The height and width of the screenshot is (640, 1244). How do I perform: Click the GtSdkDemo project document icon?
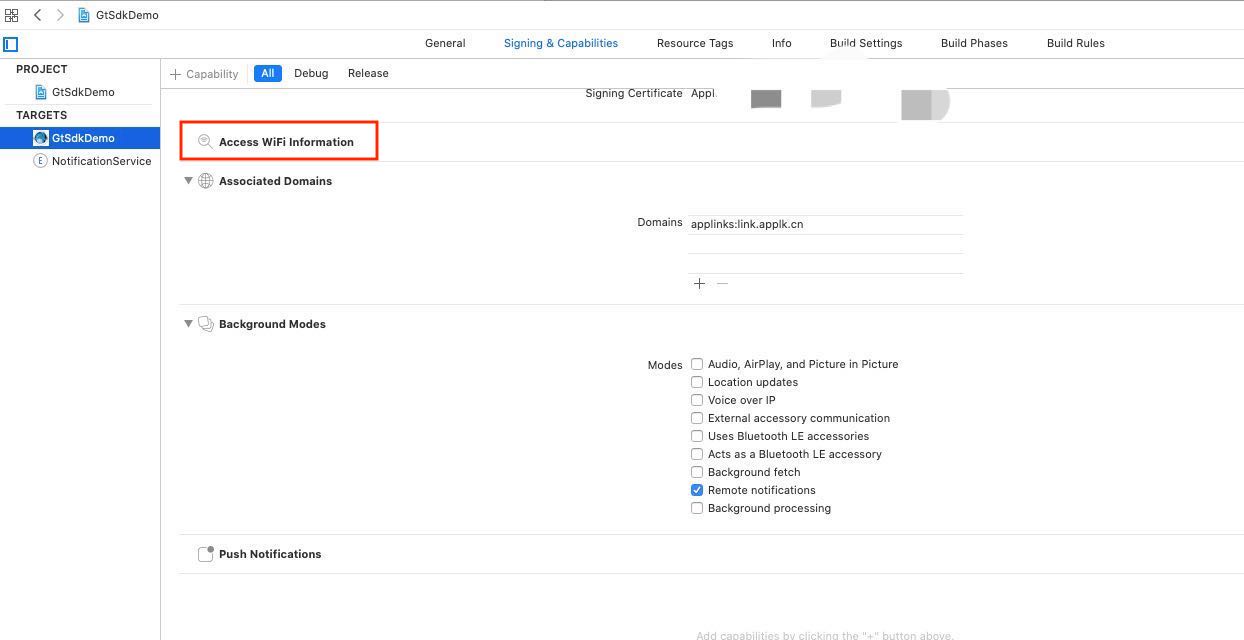(x=41, y=92)
